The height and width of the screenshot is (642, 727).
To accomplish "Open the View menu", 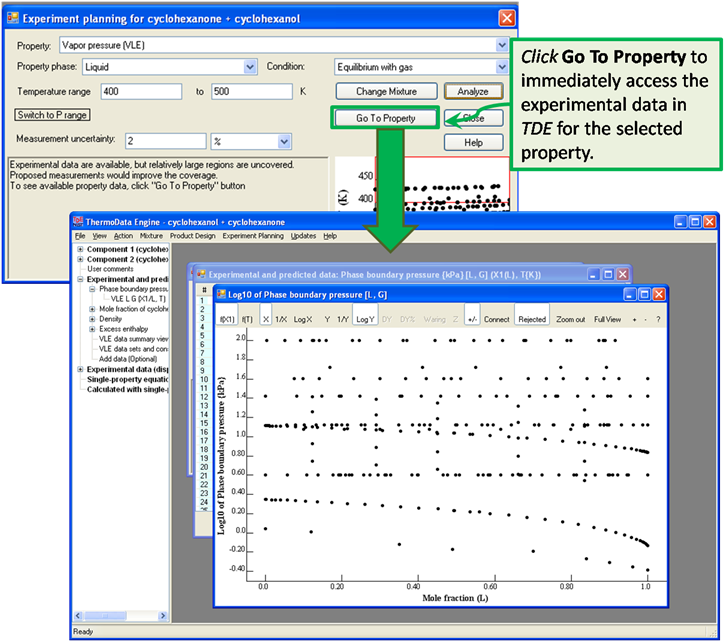I will (x=99, y=236).
